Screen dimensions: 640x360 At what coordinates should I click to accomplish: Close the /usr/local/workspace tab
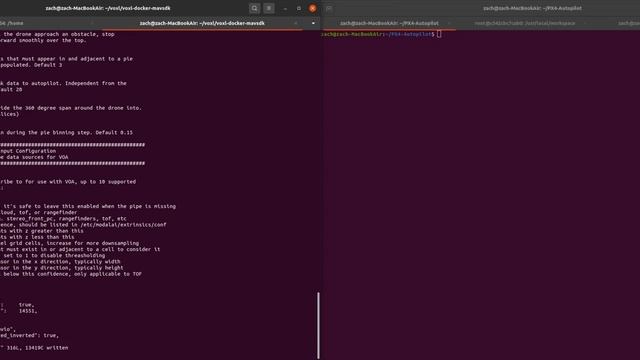click(584, 23)
